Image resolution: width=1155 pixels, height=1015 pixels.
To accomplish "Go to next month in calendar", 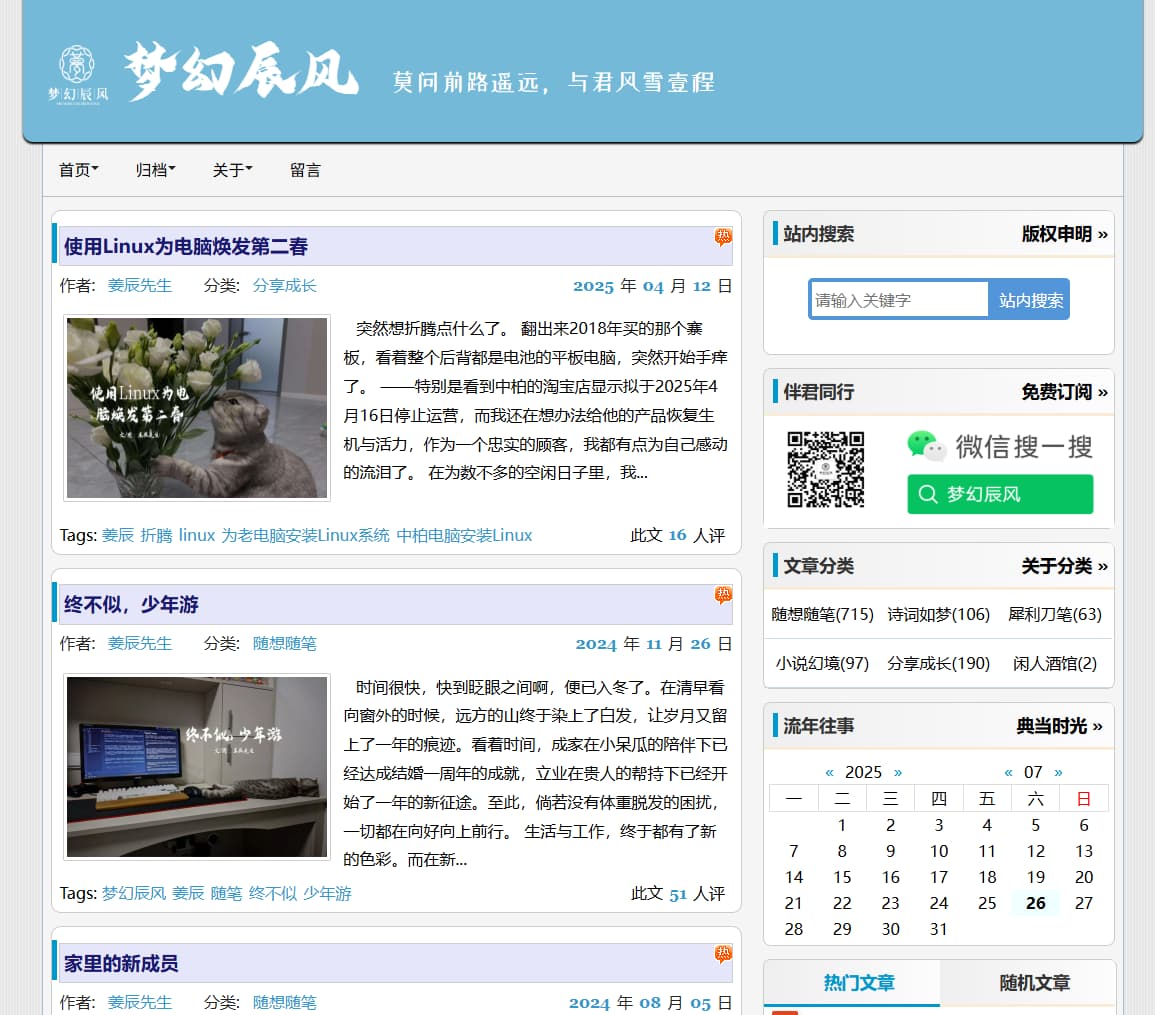I will click(1058, 772).
